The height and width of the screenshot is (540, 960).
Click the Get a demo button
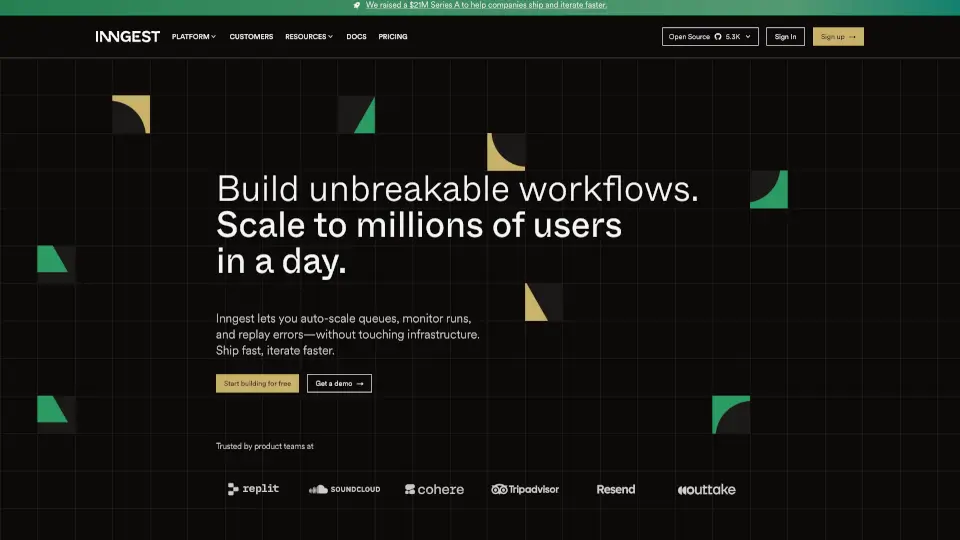click(x=339, y=383)
